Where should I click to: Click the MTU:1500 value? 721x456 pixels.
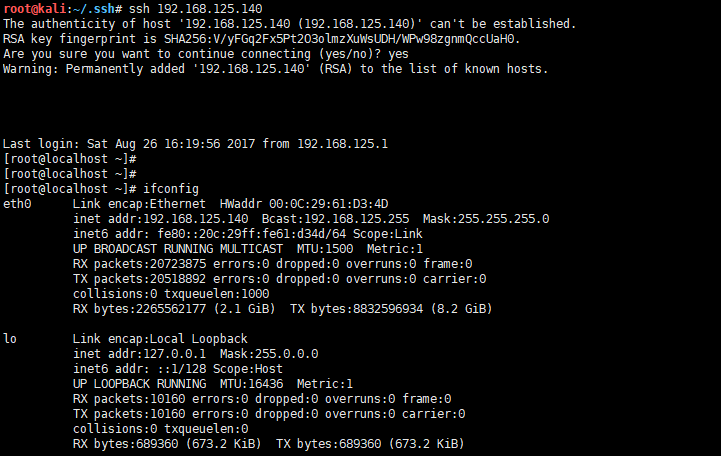pos(325,249)
